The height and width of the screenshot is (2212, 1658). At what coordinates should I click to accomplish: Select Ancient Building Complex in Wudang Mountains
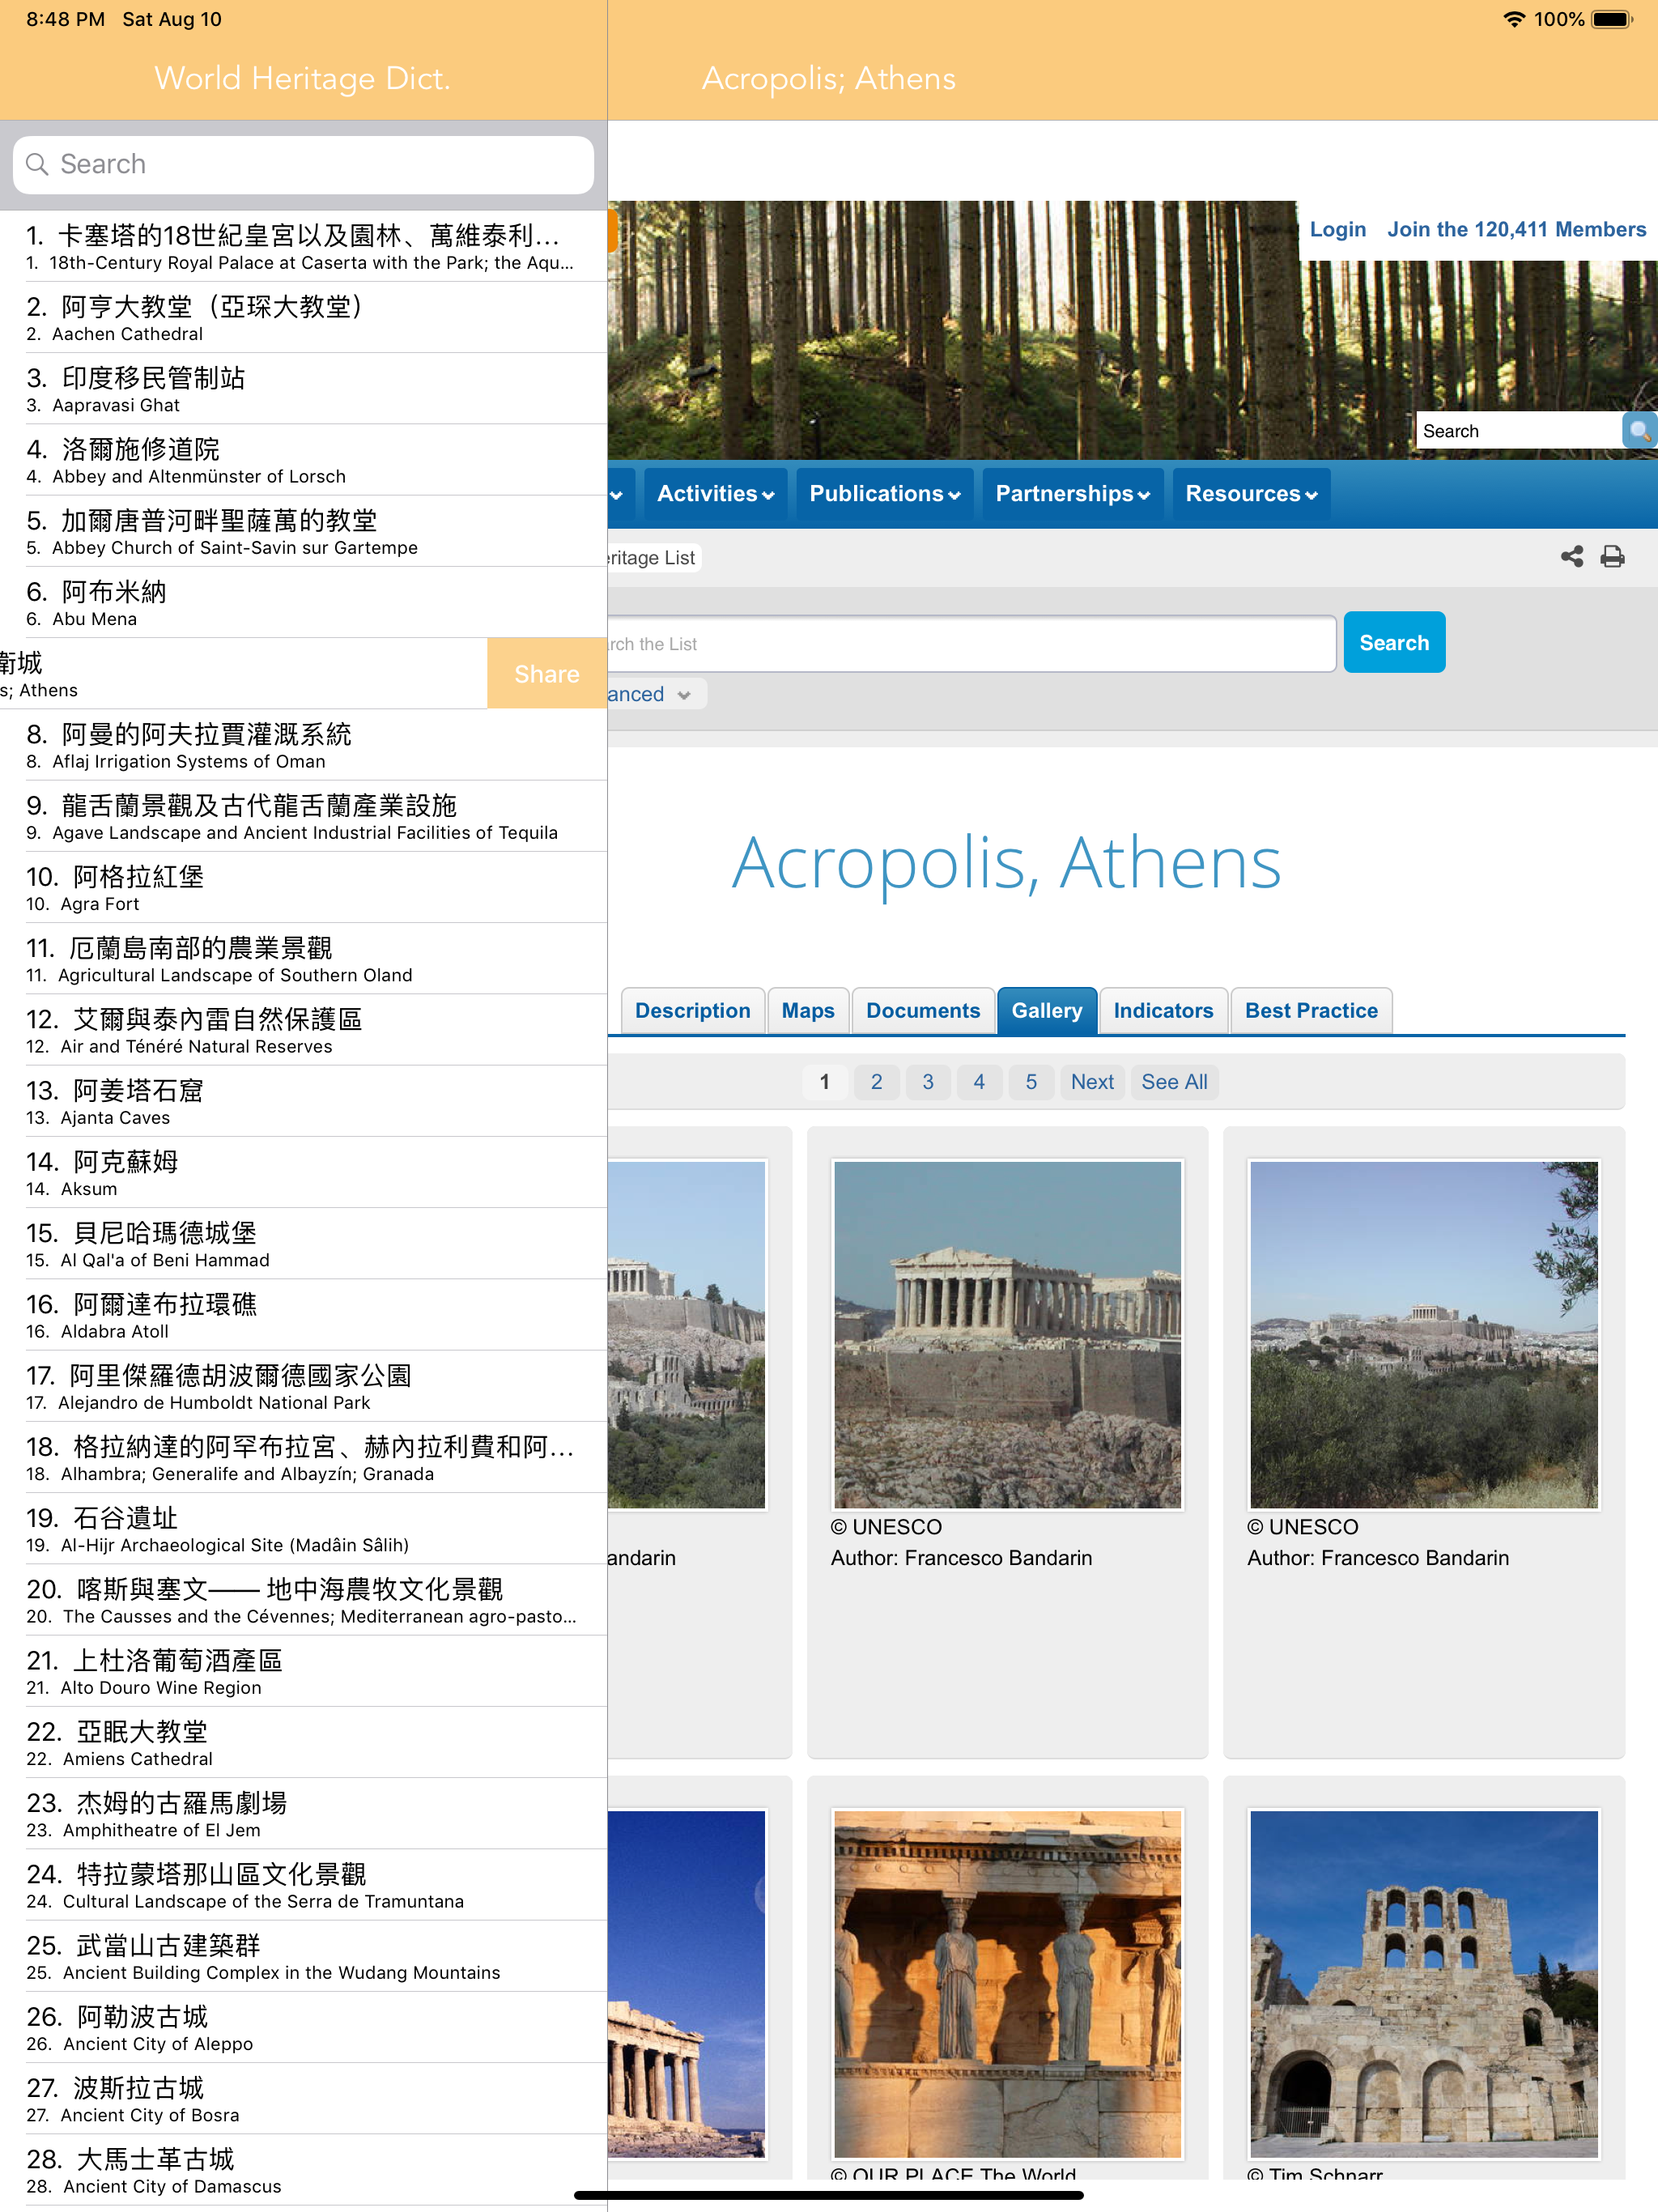click(x=303, y=1956)
